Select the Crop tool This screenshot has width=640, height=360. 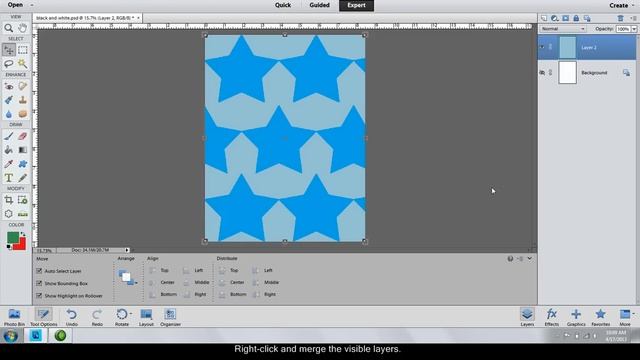pyautogui.click(x=9, y=200)
